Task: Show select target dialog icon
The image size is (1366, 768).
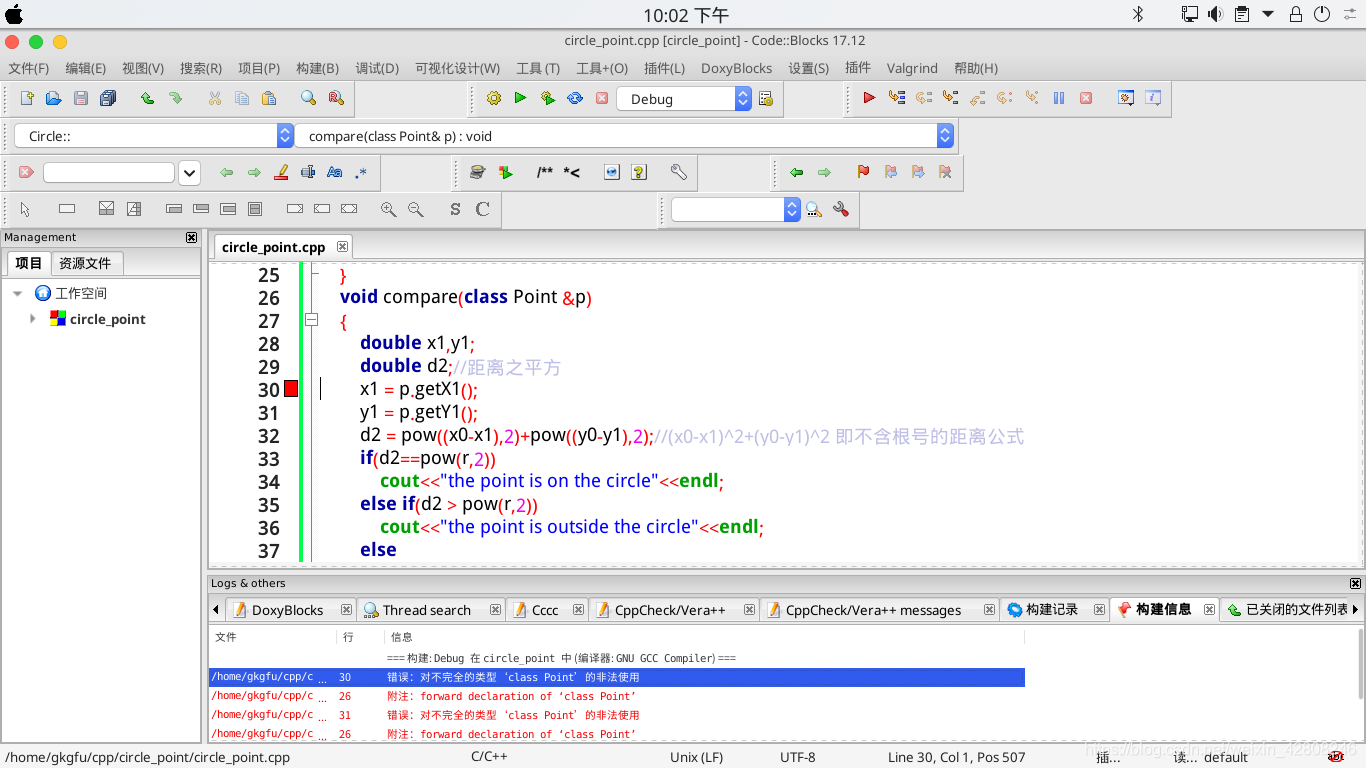Action: click(766, 98)
